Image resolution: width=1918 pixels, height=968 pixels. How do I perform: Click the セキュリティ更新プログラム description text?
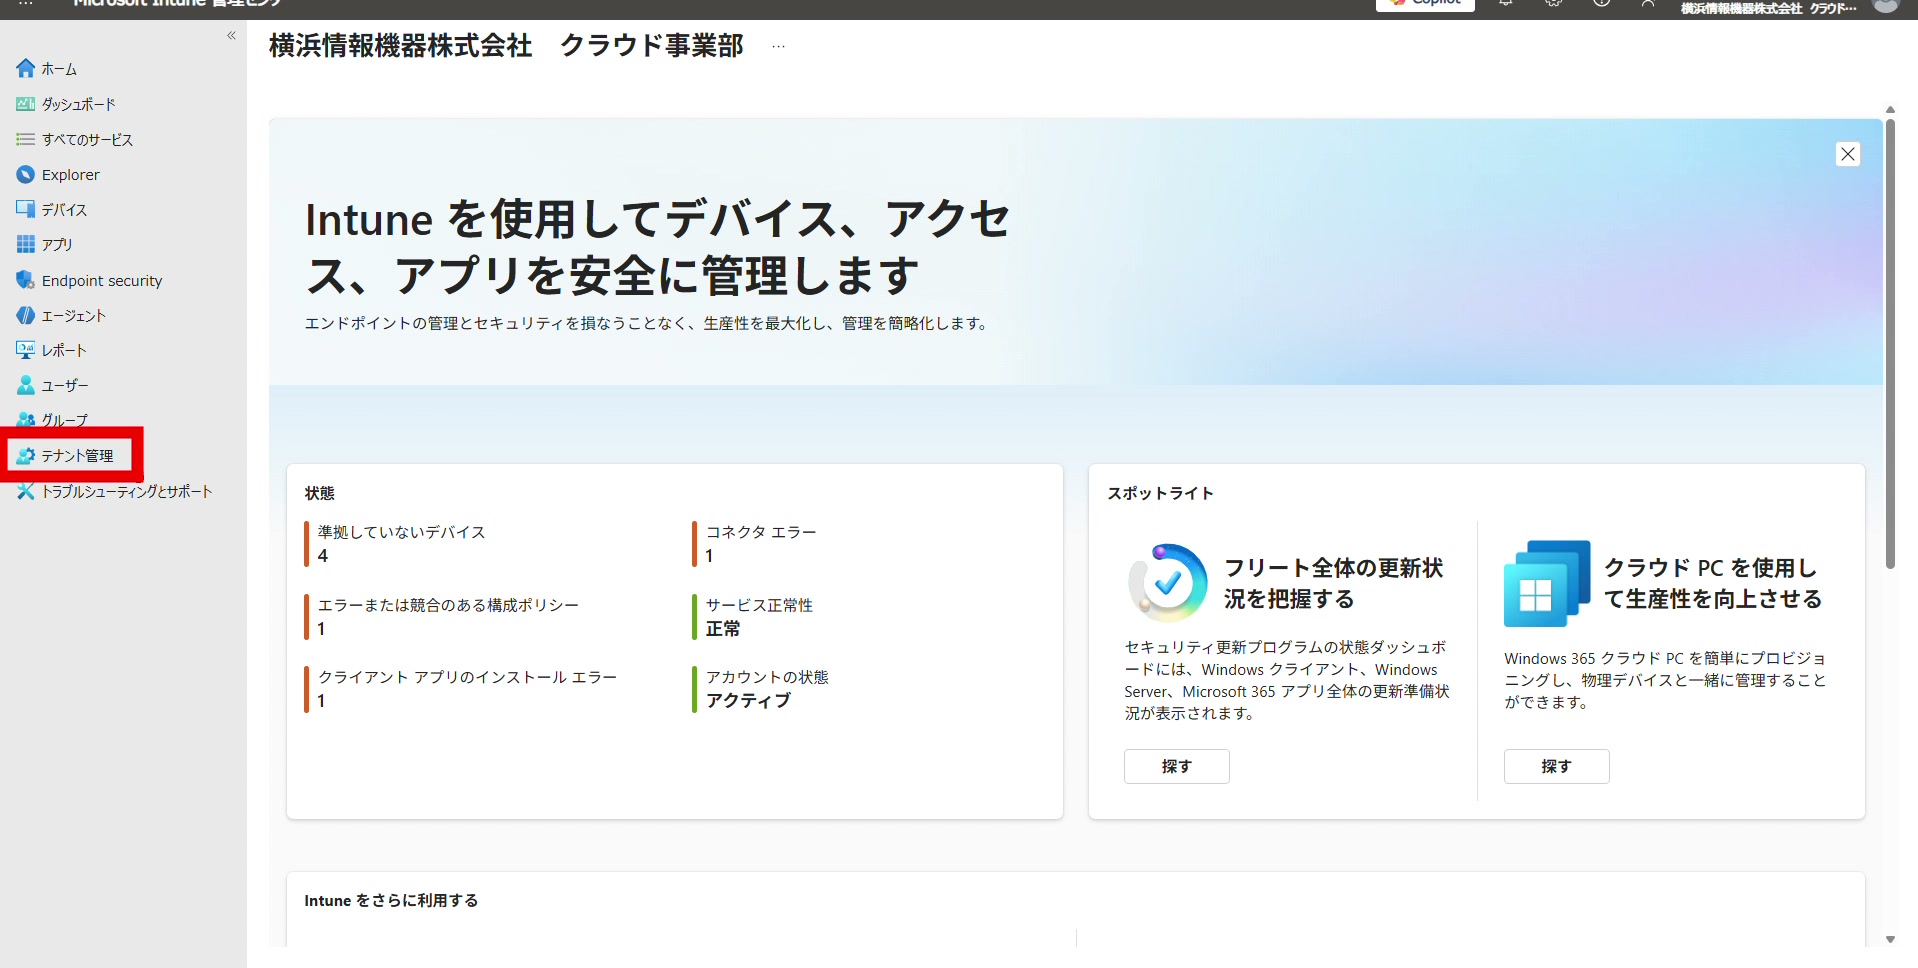click(1287, 680)
